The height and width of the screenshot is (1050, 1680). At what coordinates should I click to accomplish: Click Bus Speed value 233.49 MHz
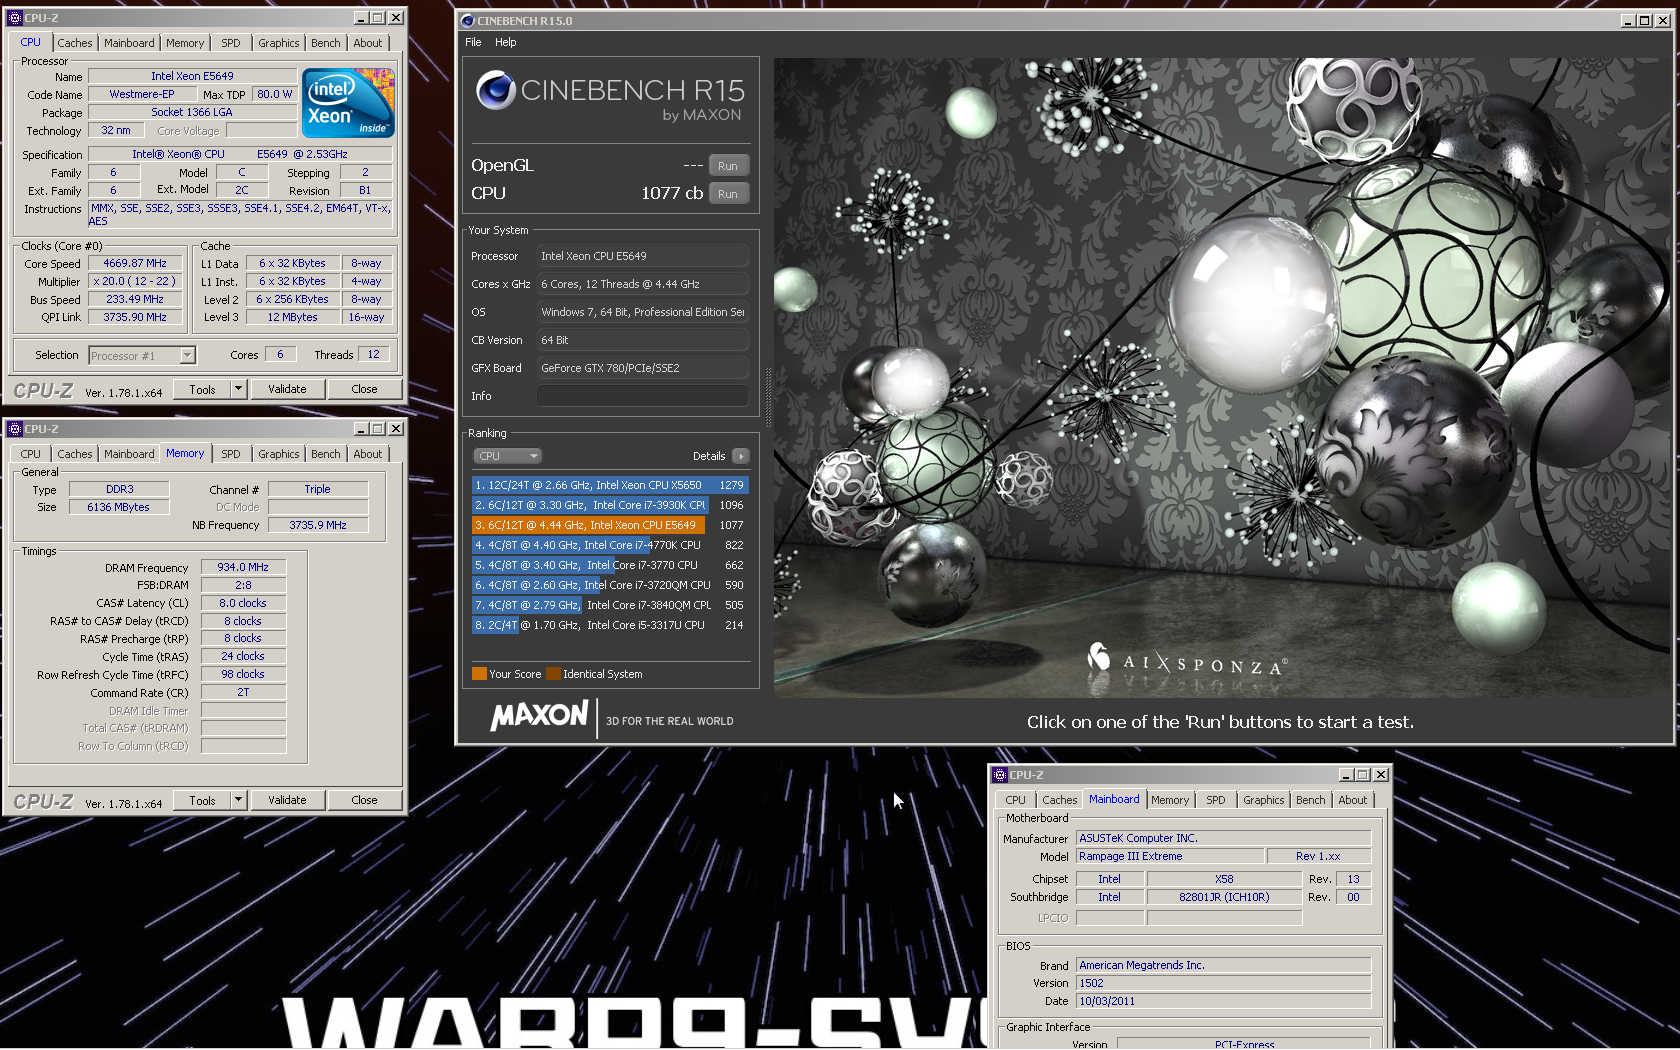click(x=135, y=300)
